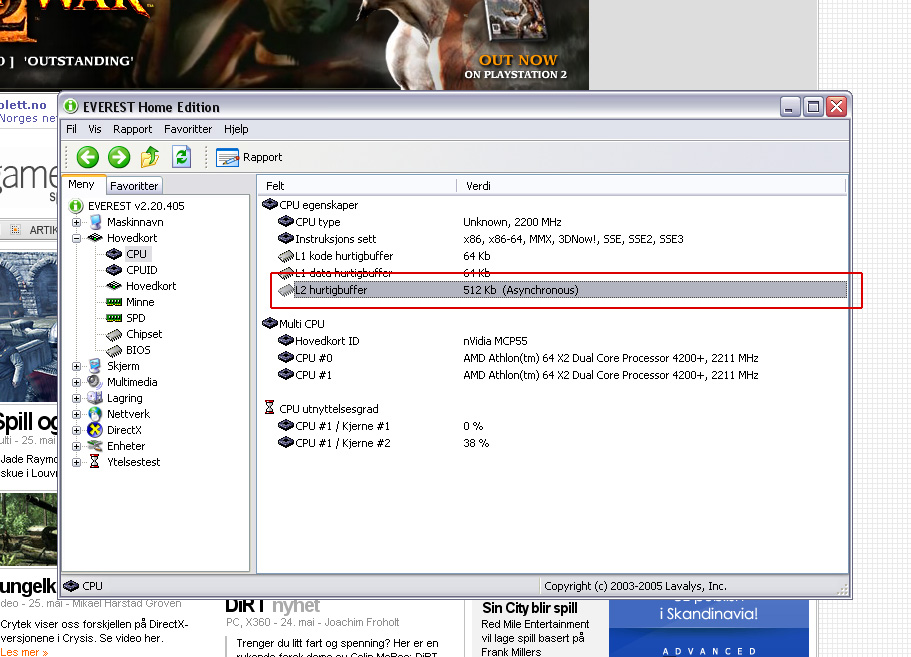Select the Hovedkort ID row

click(x=561, y=341)
